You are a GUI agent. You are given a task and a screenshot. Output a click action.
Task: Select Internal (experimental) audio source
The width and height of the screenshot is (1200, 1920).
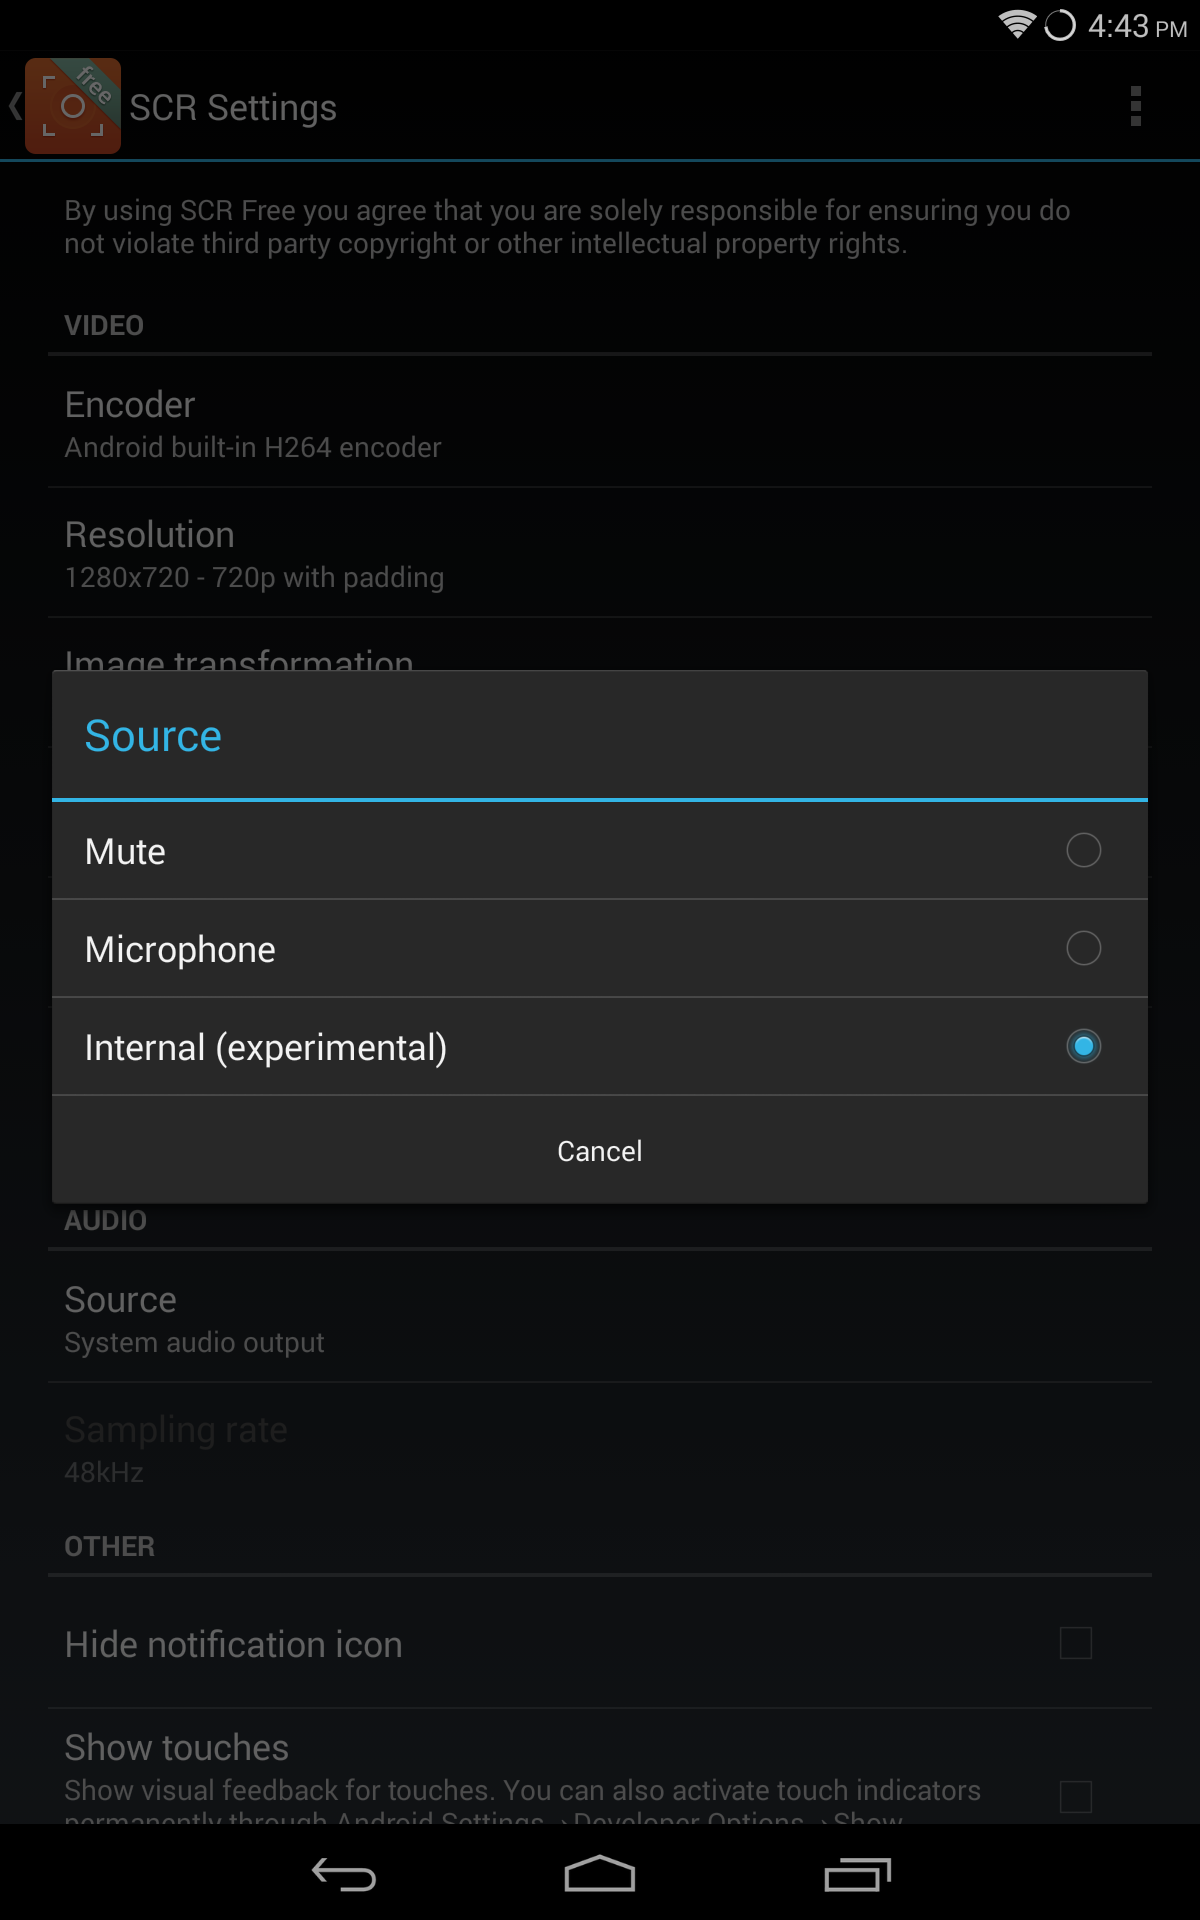pos(600,1046)
